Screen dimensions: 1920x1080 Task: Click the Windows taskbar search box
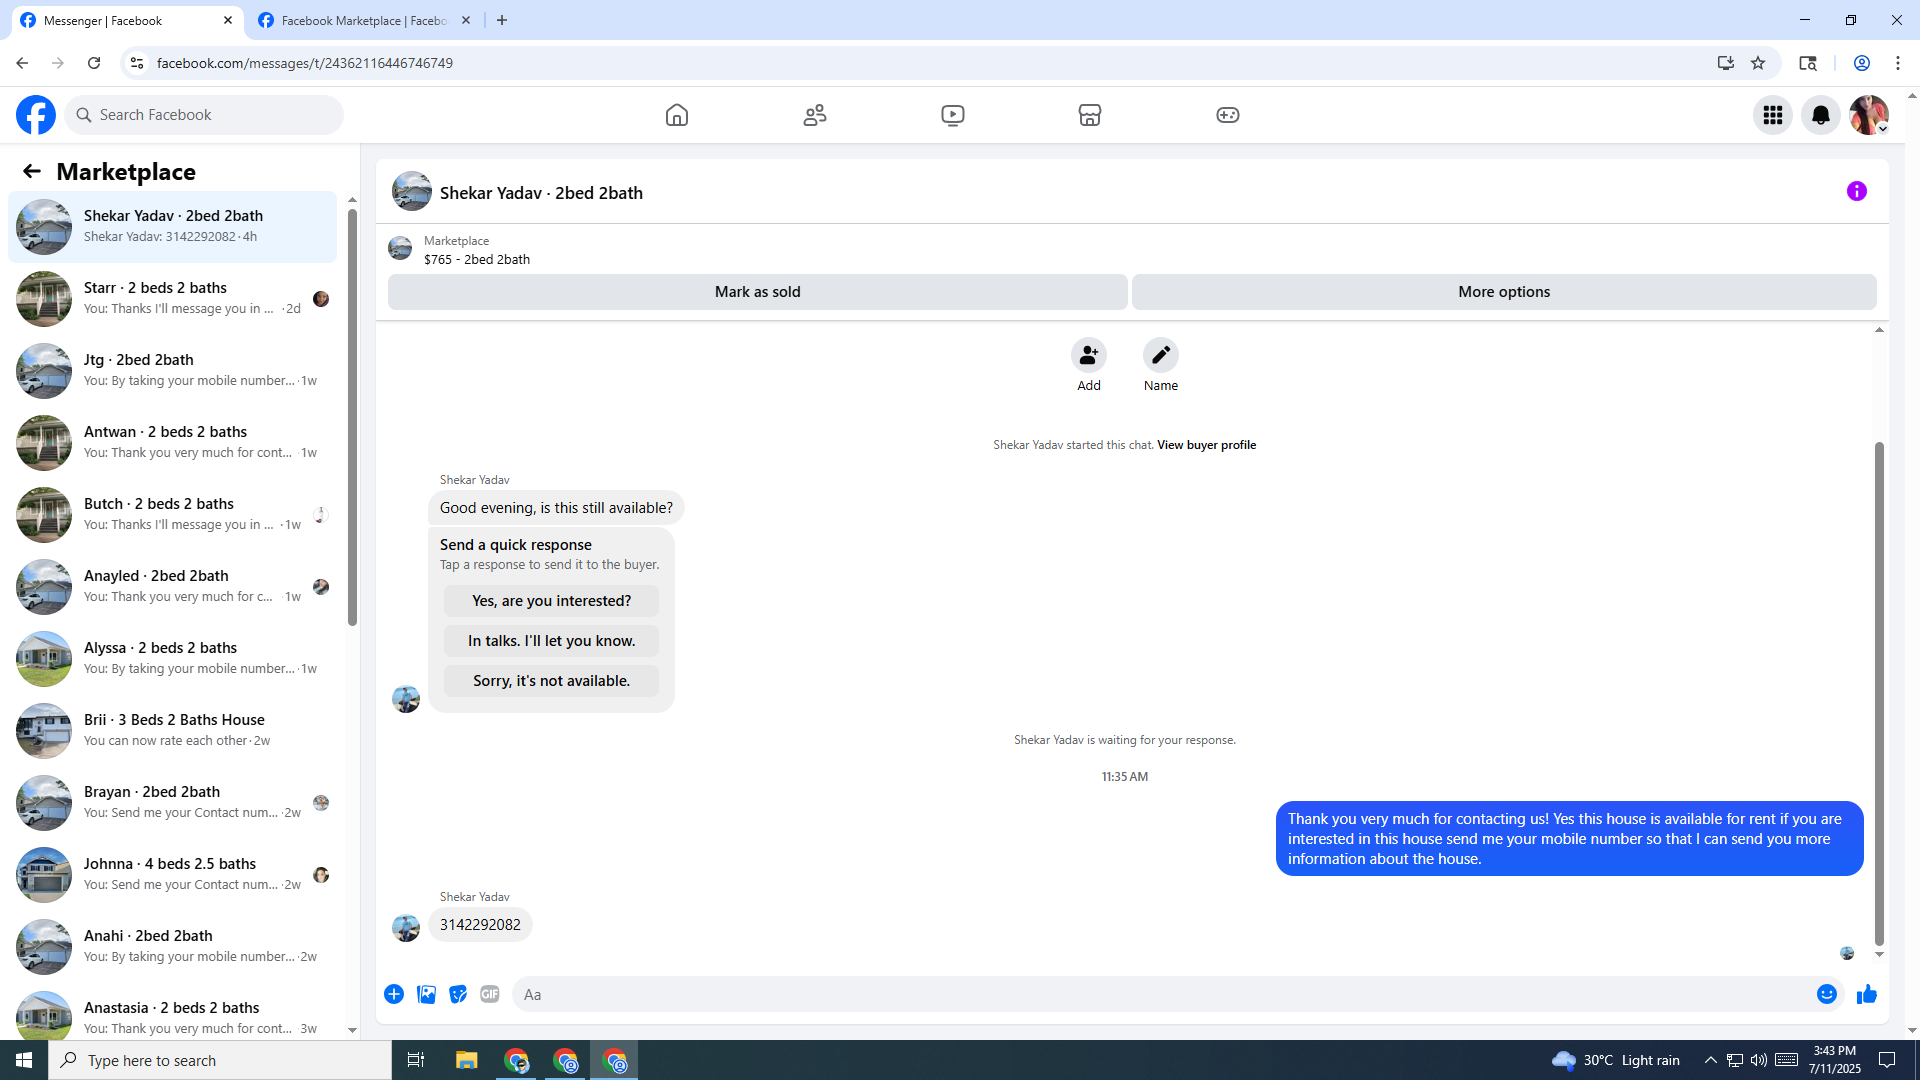pos(220,1060)
